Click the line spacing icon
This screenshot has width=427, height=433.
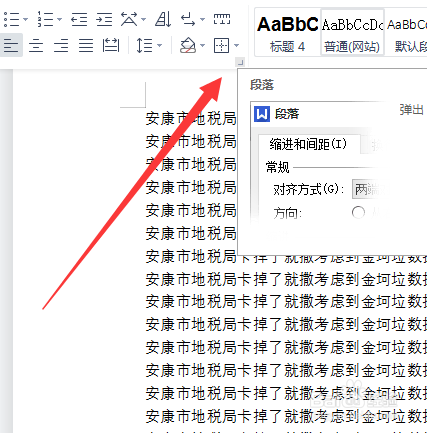144,45
